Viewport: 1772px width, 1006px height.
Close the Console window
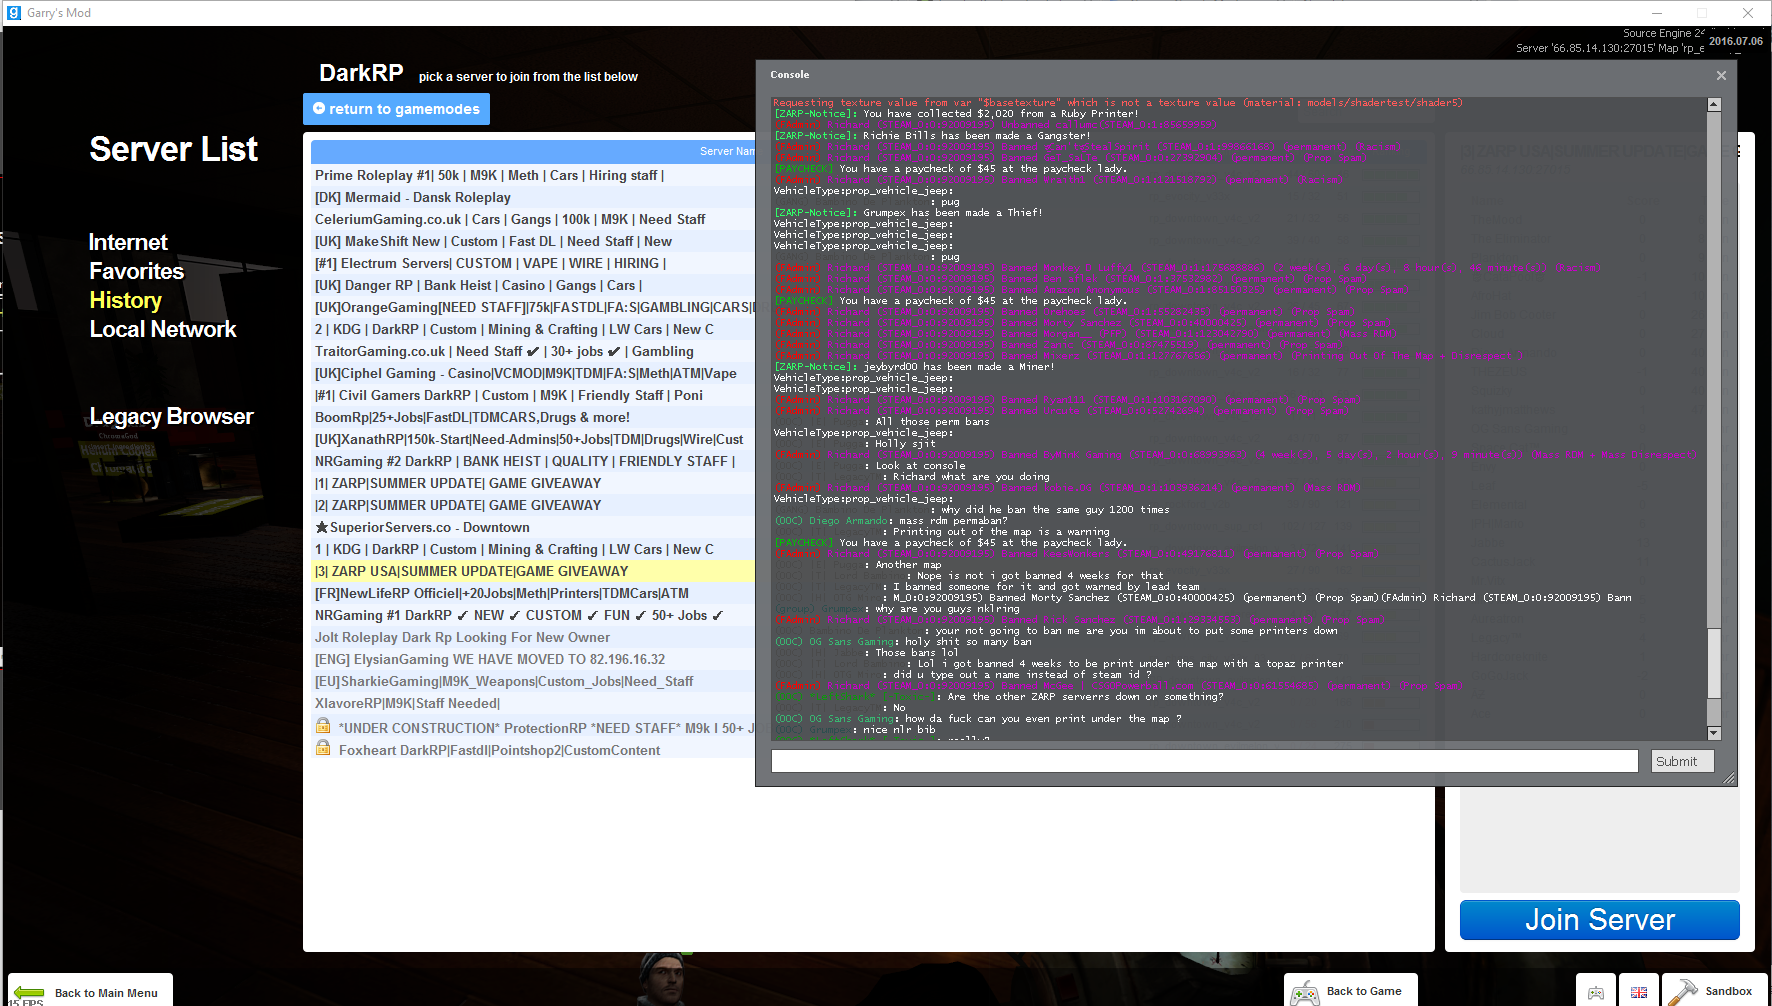[1721, 75]
